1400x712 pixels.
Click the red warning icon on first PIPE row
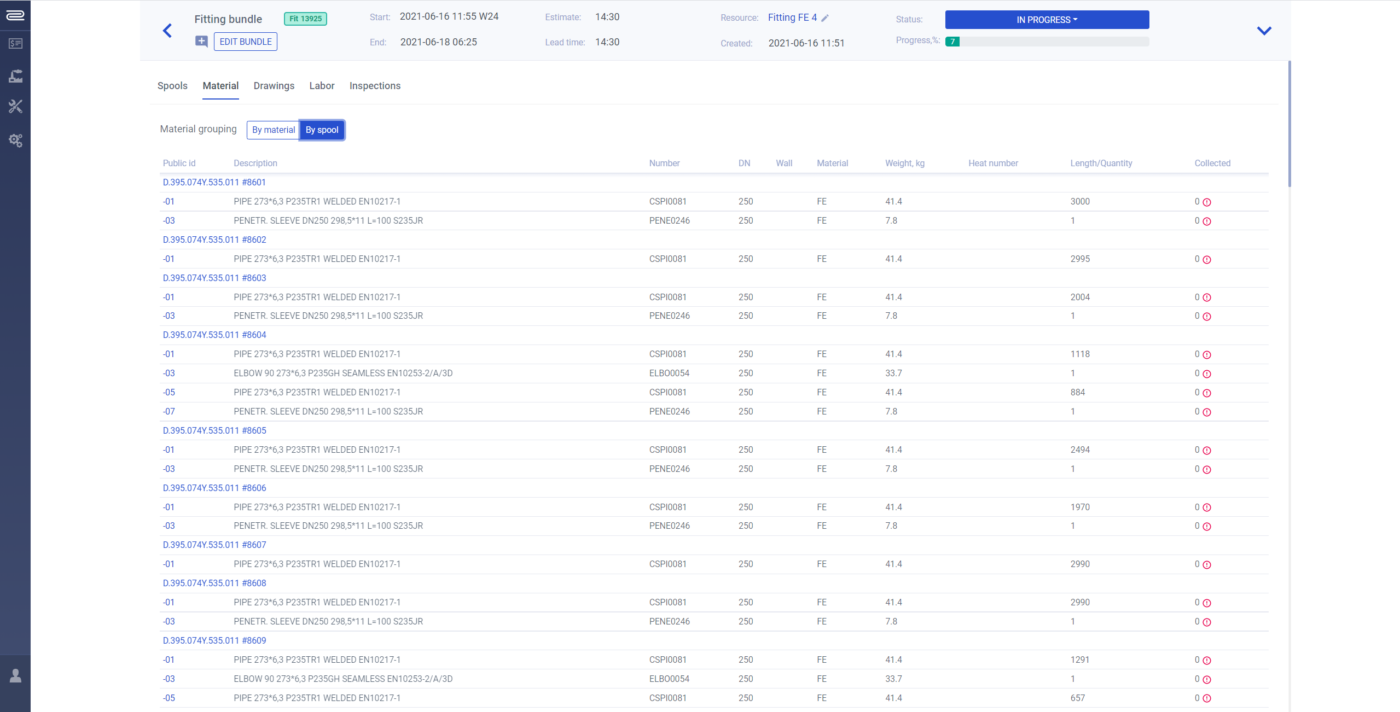(1207, 202)
